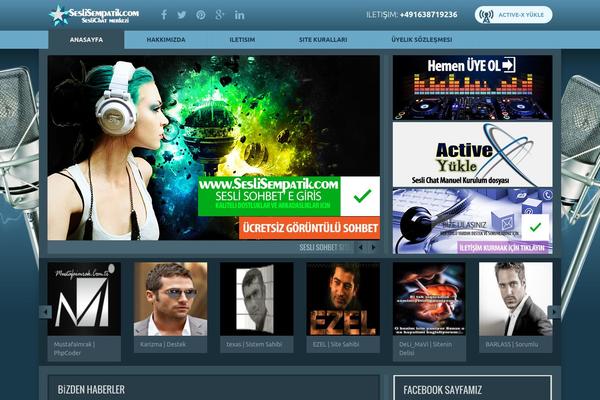
Task: Open the ILETISIM menu item
Action: pos(242,39)
